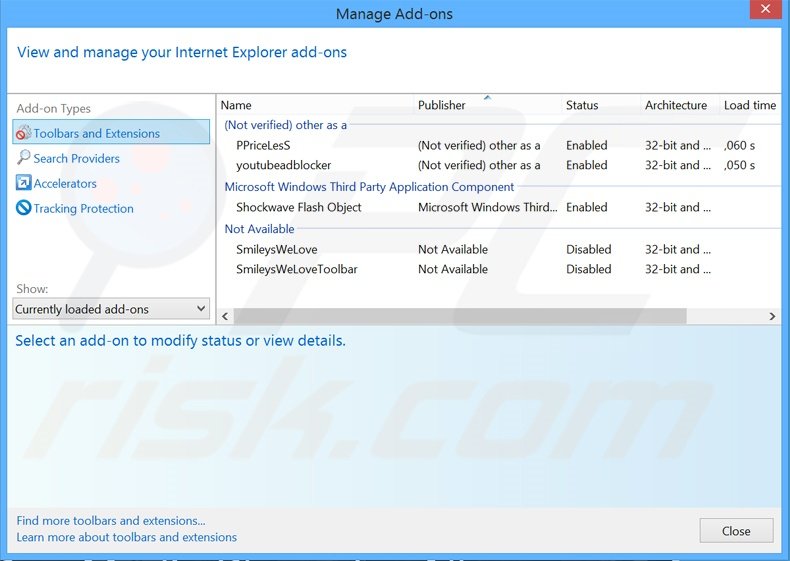Select the Shockwave Flash Object add-on
The image size is (790, 561).
(499, 207)
